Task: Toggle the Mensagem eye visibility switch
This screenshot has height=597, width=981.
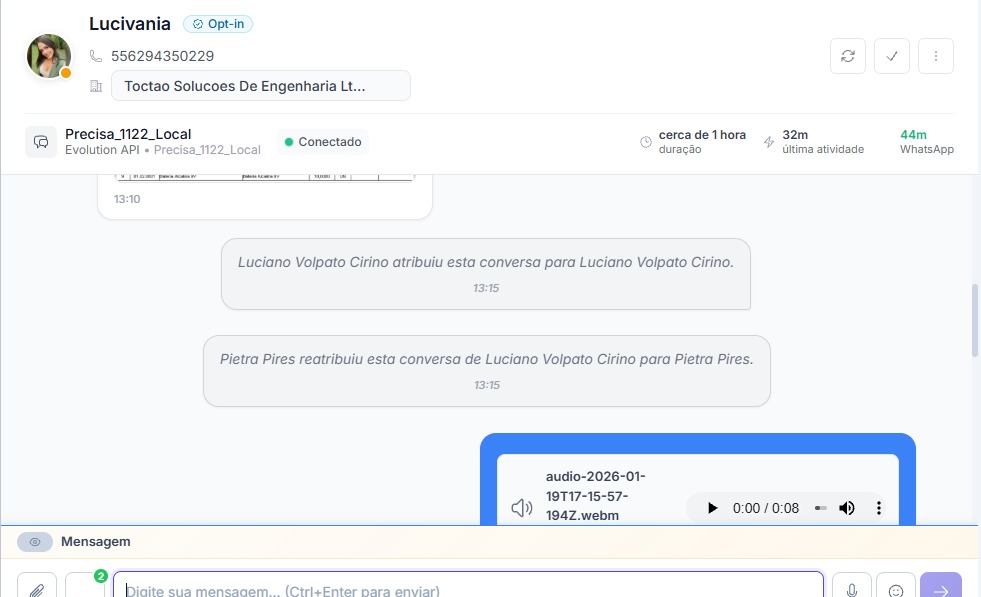Action: [x=35, y=542]
